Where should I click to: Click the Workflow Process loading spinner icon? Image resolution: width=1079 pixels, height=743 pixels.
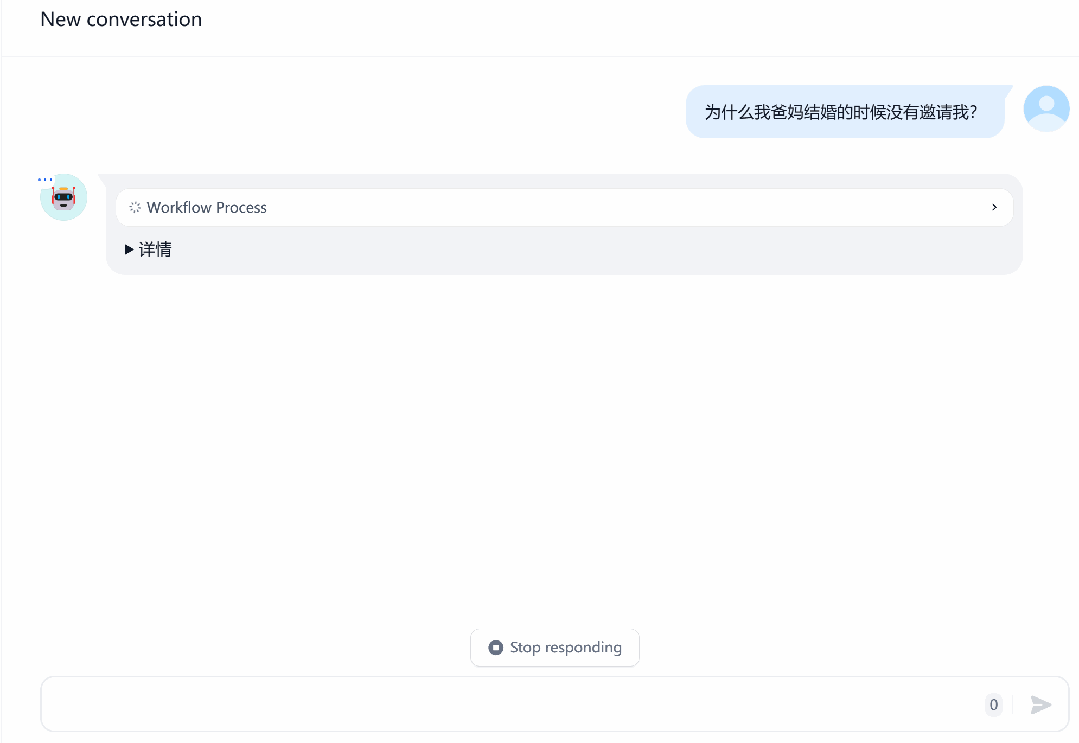tap(135, 207)
